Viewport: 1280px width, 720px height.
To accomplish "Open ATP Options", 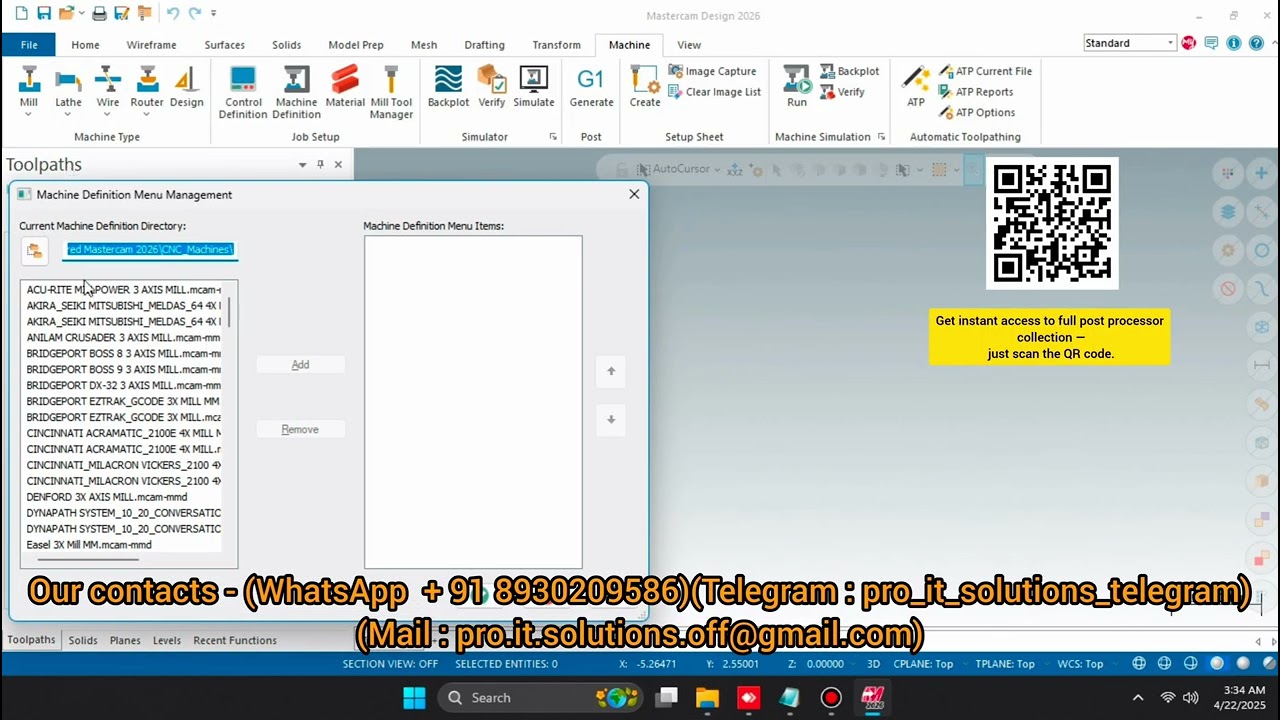I will [977, 112].
